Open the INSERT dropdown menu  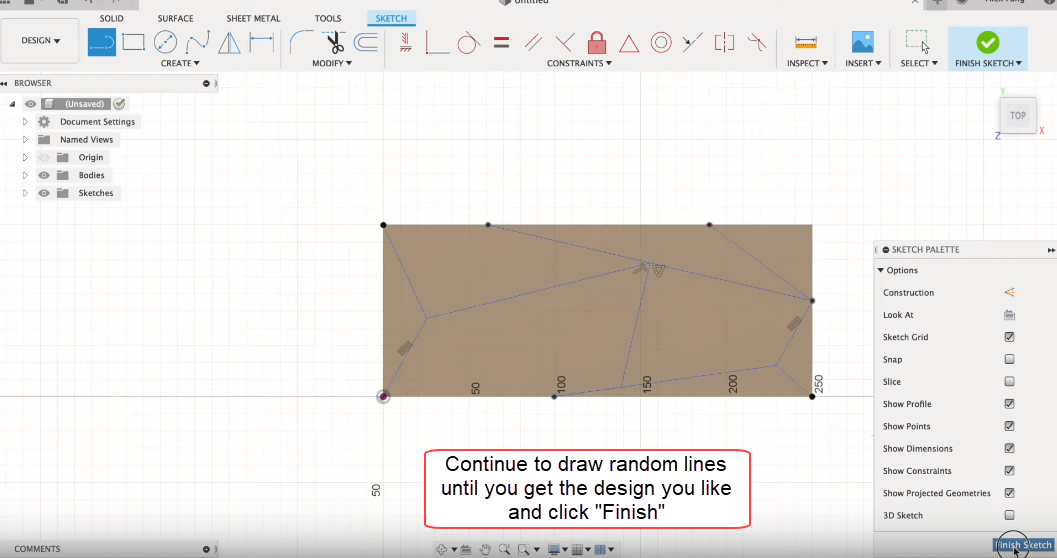[863, 63]
